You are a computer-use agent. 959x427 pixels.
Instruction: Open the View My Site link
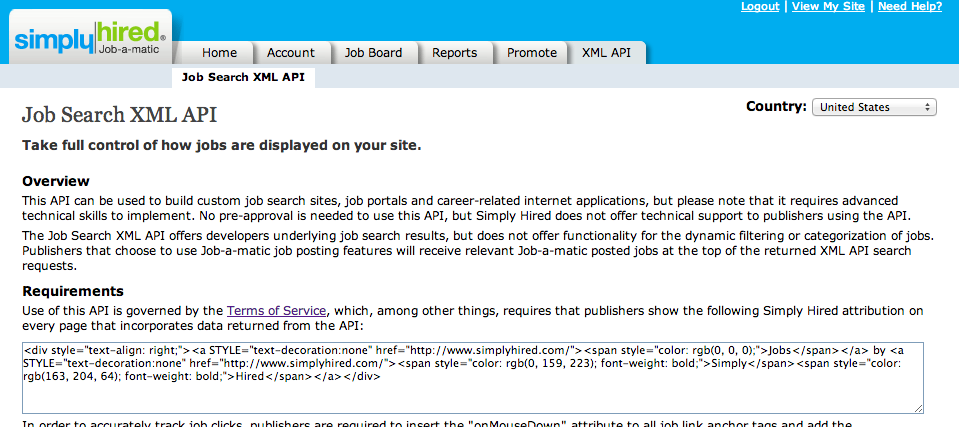pos(828,6)
